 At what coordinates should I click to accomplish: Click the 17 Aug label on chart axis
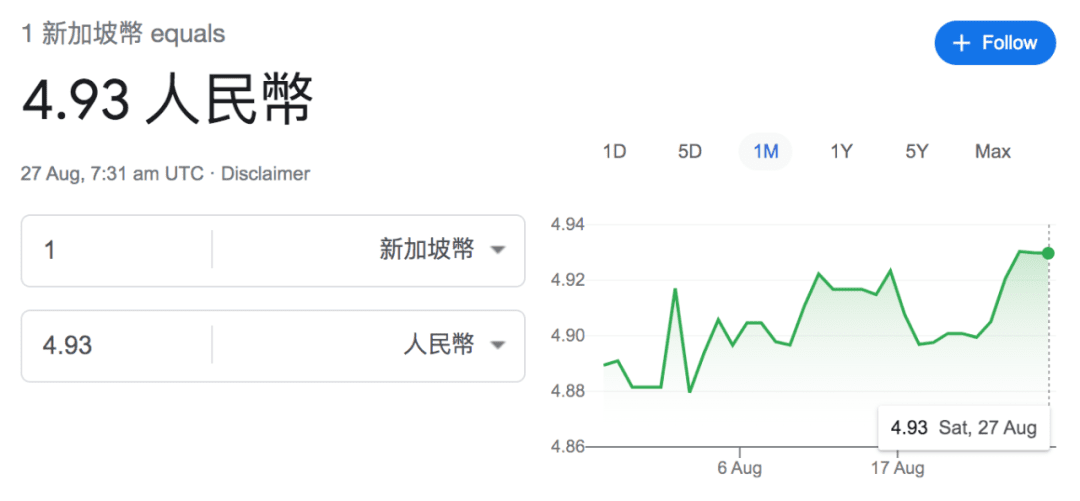tap(896, 468)
